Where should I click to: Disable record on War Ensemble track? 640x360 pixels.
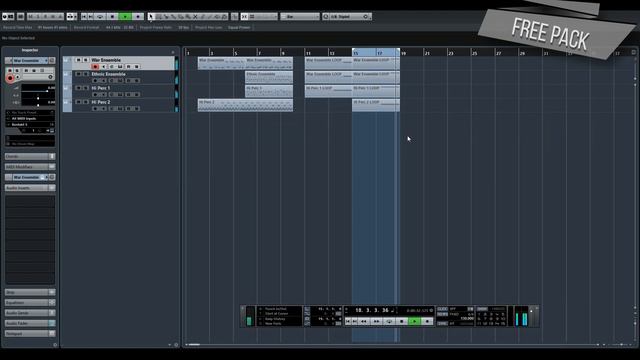(95, 67)
